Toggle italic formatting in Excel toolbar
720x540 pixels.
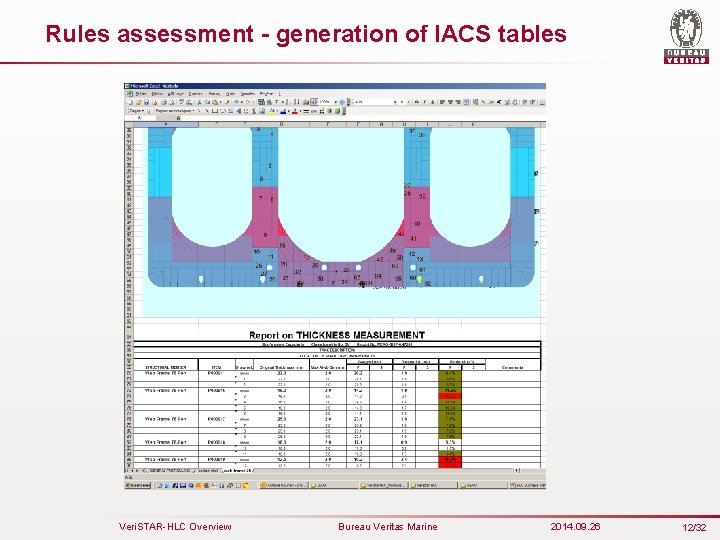424,102
